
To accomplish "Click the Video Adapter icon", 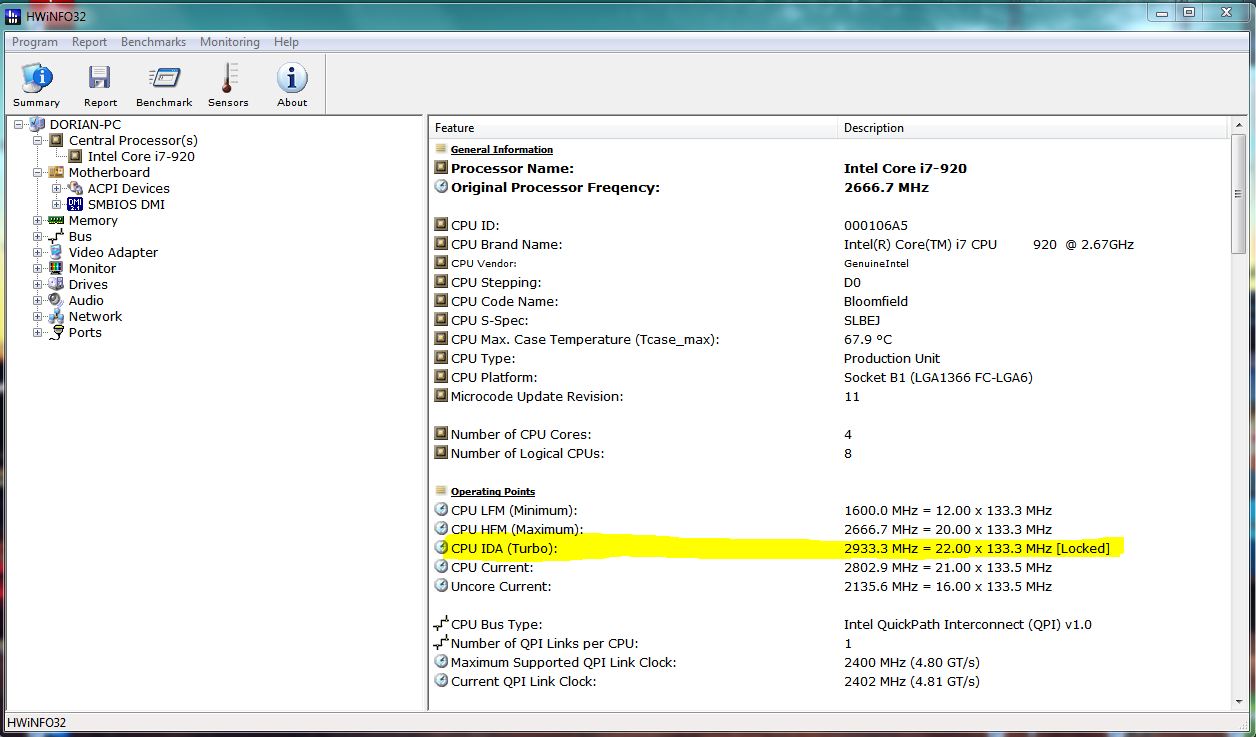I will [x=56, y=252].
